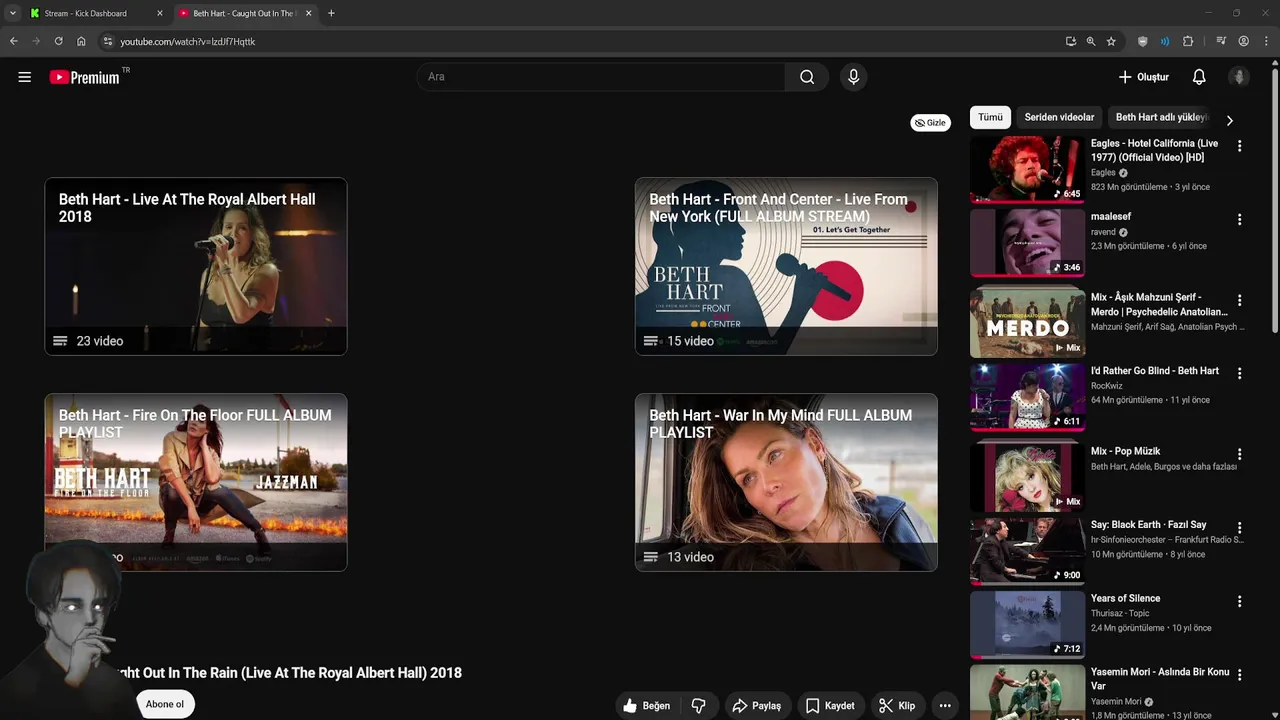Open the YouTube hamburger guide menu
Viewport: 1280px width, 720px height.
(25, 77)
